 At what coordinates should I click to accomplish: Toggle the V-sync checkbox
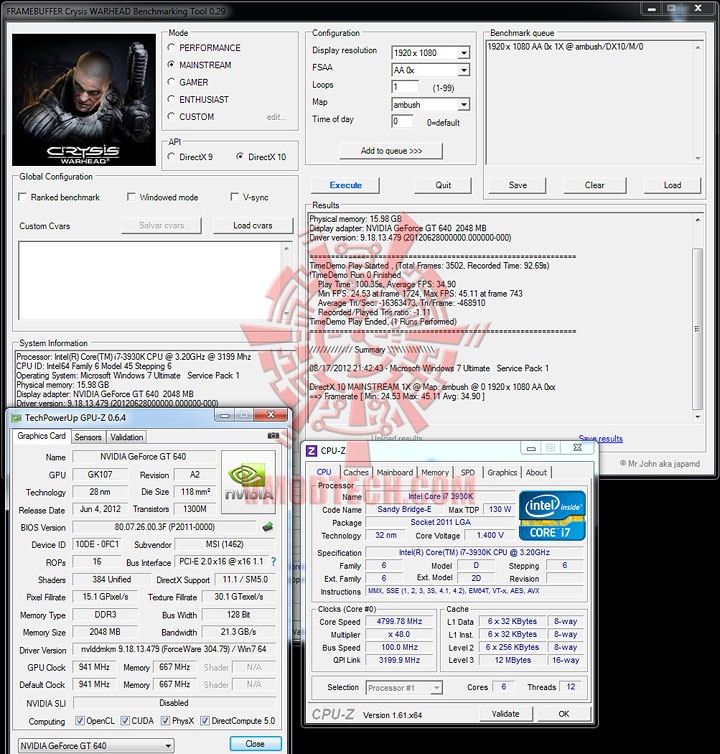coord(235,197)
